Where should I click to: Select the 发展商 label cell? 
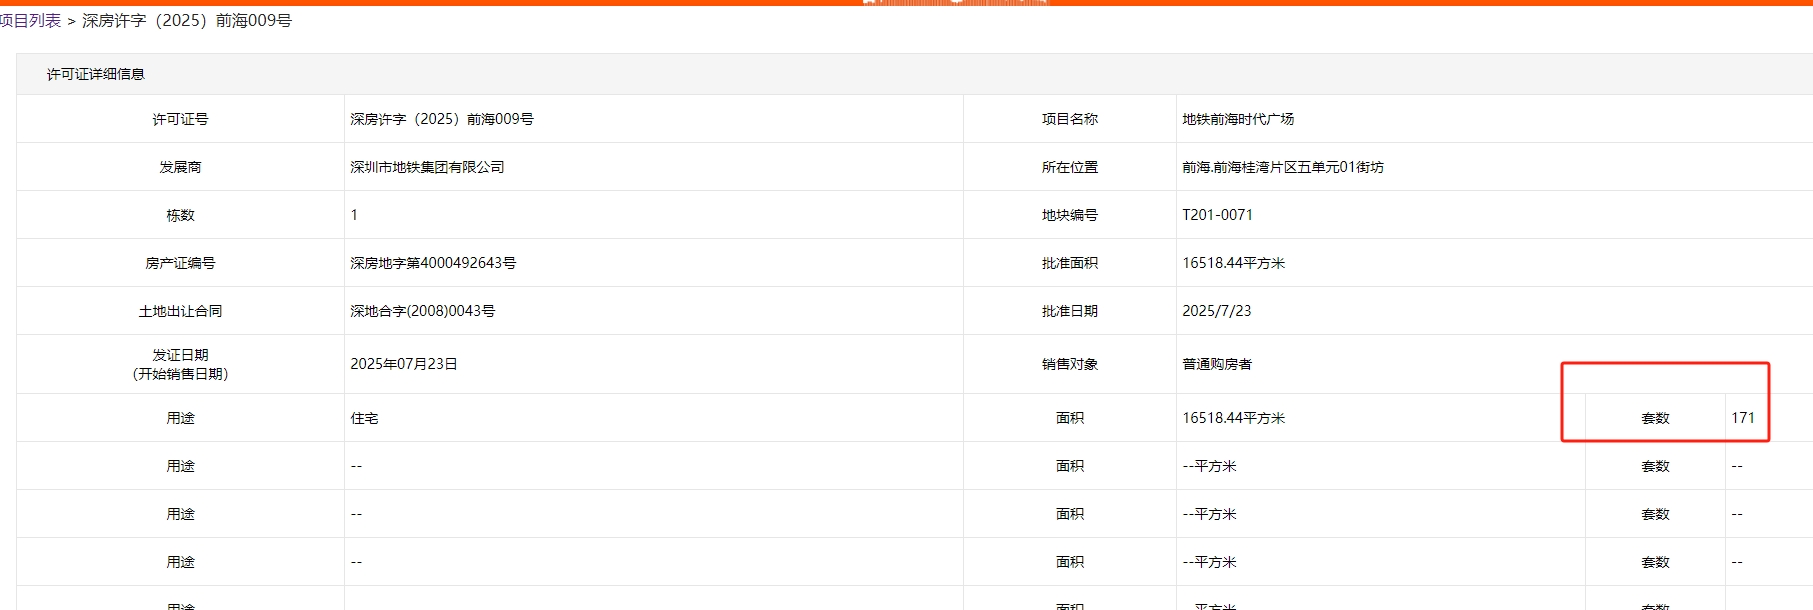(180, 167)
